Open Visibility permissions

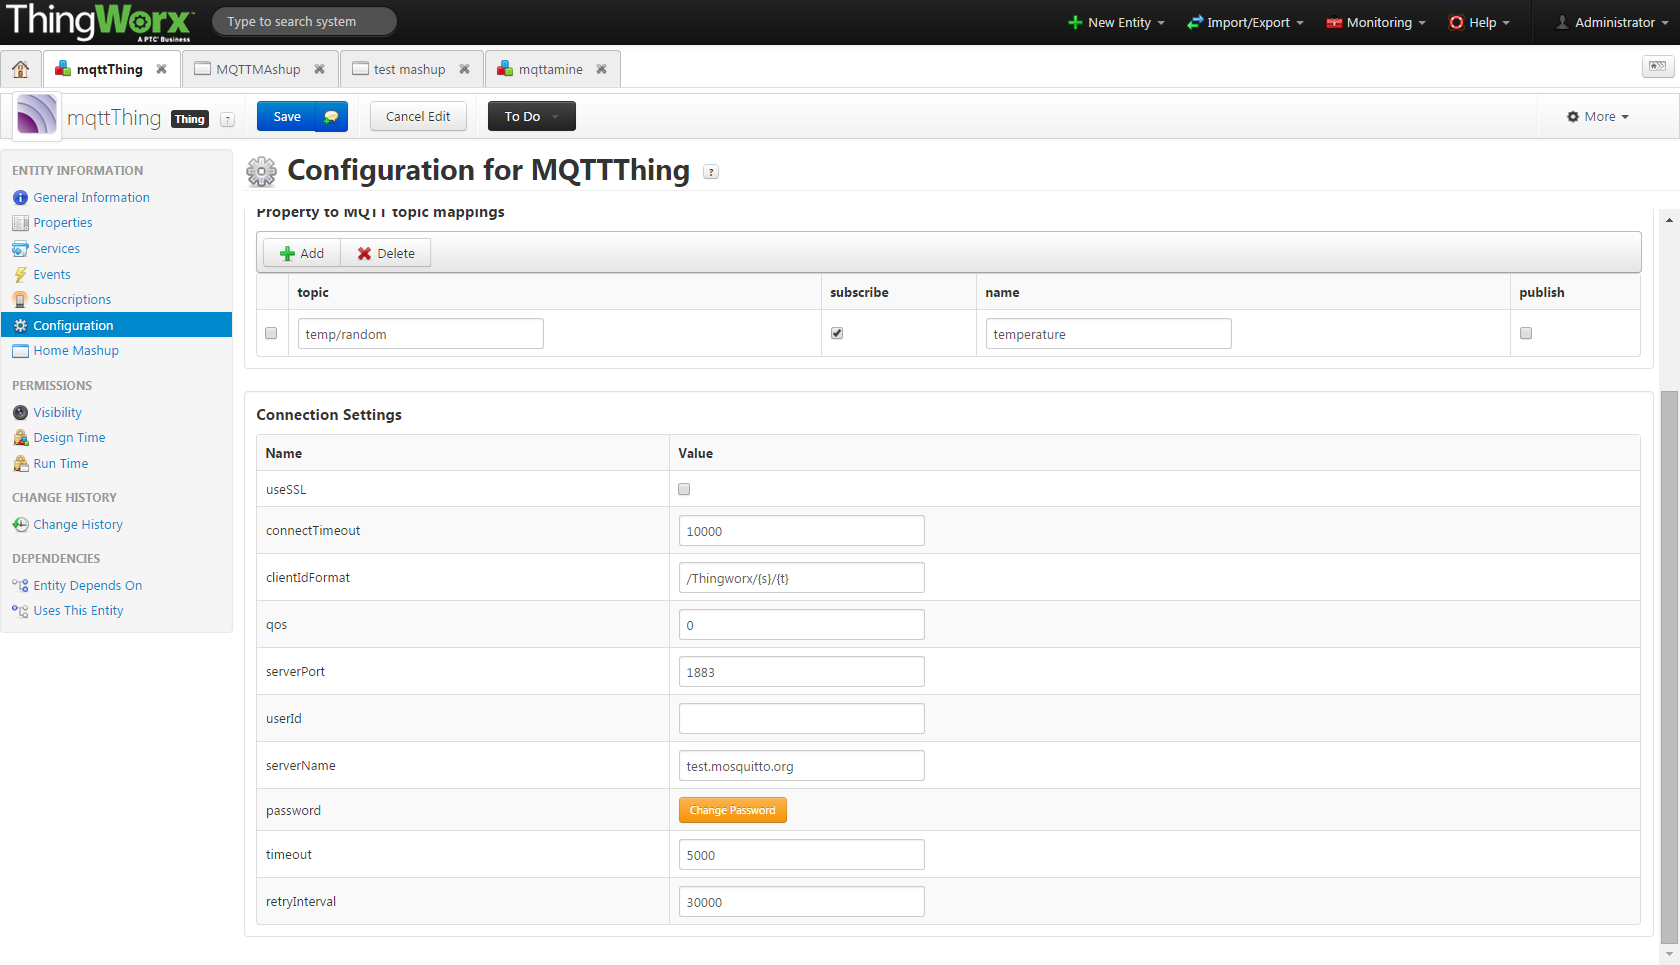tap(57, 413)
